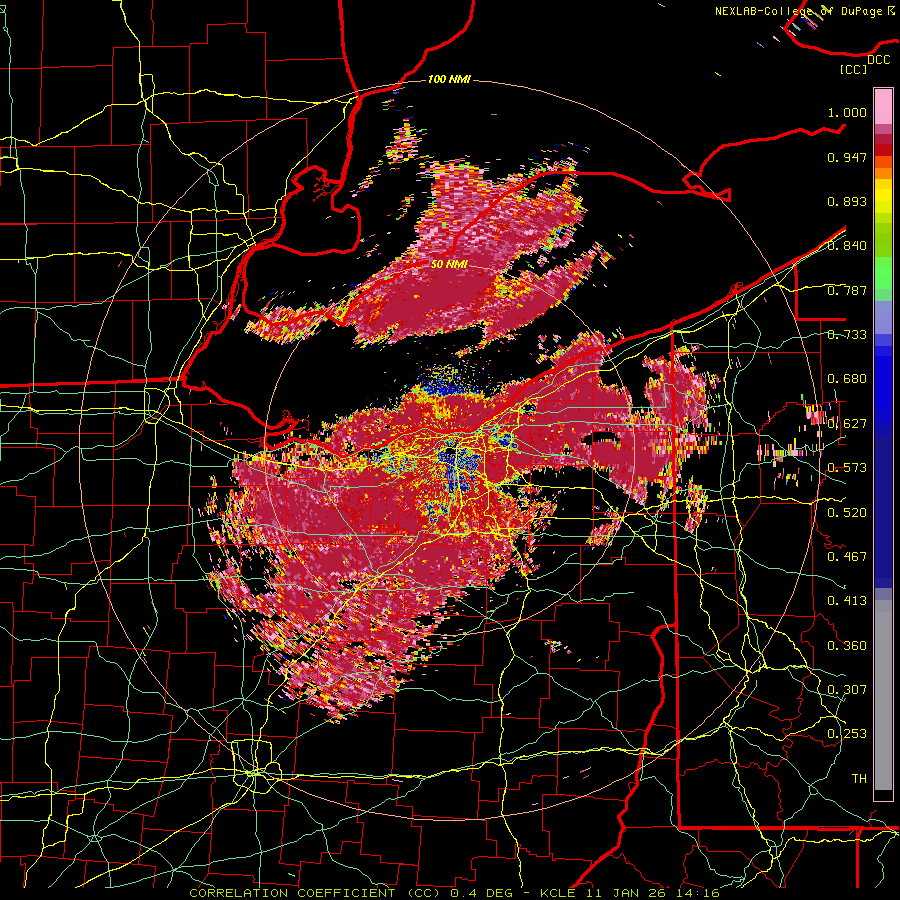Click the bright green color bar segment

coord(883,274)
